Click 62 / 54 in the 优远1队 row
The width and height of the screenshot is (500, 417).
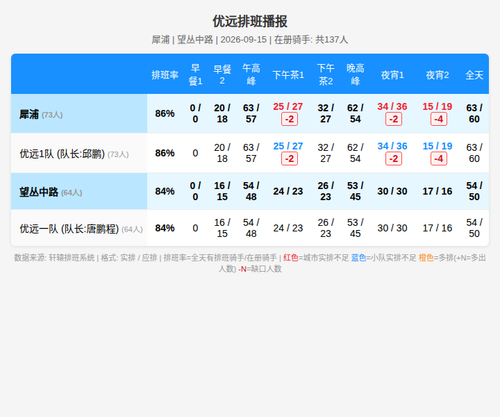(x=355, y=153)
